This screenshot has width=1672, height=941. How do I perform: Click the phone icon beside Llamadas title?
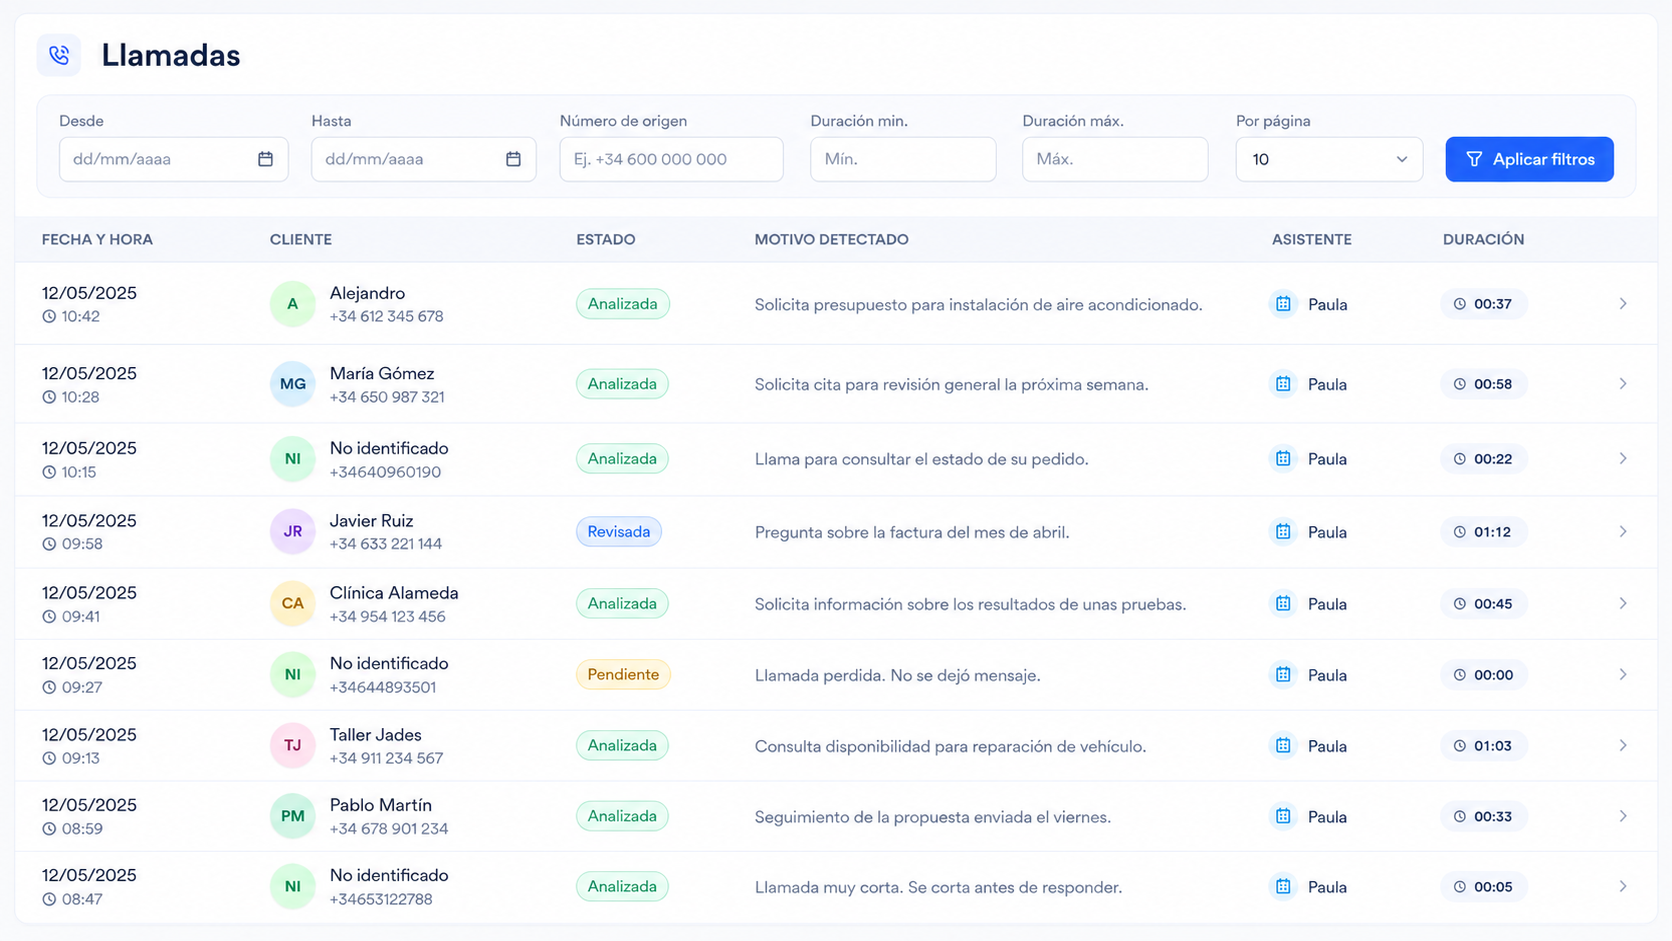pos(59,55)
